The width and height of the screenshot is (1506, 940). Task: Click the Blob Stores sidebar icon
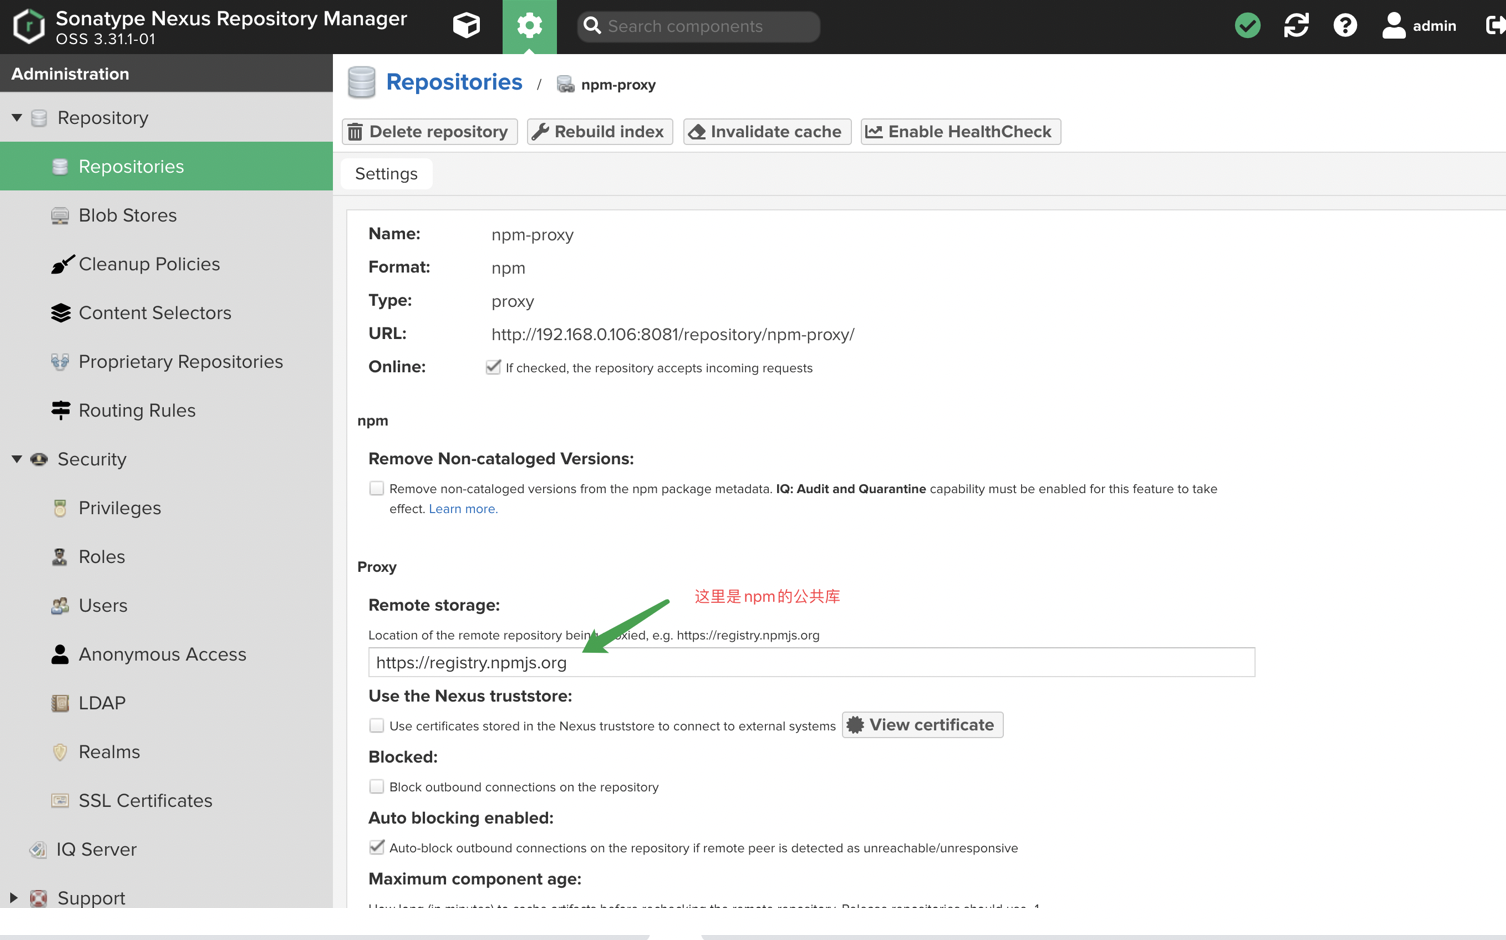pyautogui.click(x=60, y=216)
